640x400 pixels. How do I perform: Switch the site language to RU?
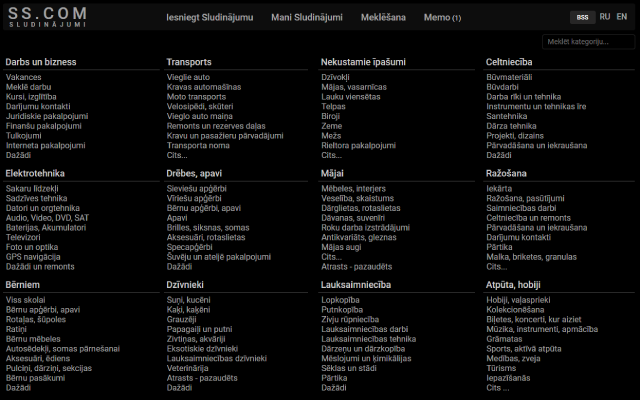click(605, 17)
